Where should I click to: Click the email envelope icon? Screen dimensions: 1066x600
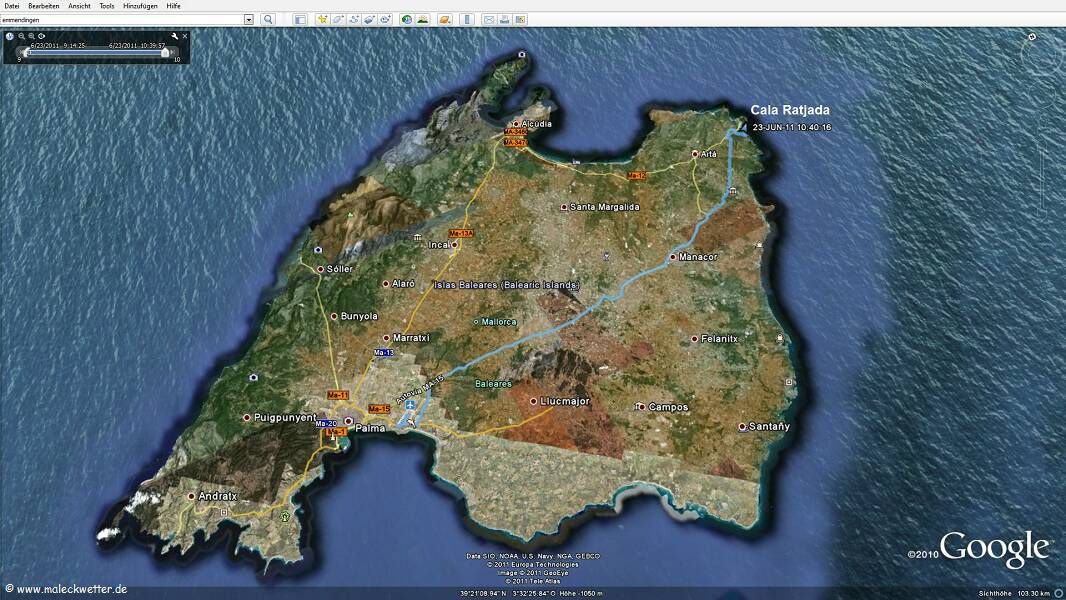[489, 19]
